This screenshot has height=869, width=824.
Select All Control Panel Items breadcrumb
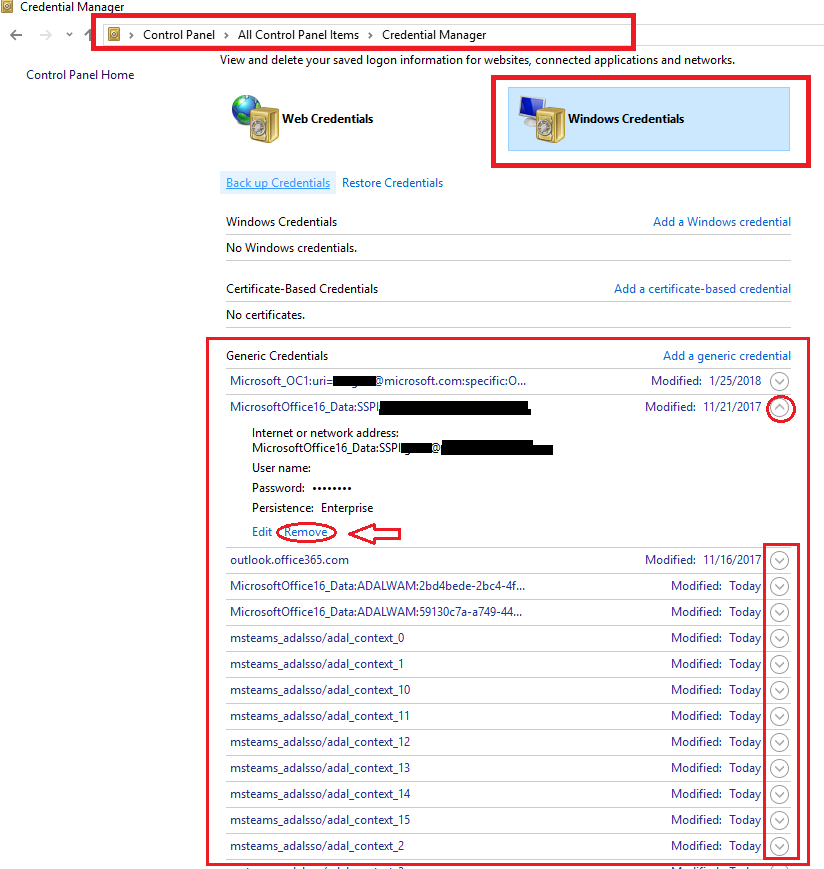coord(298,35)
